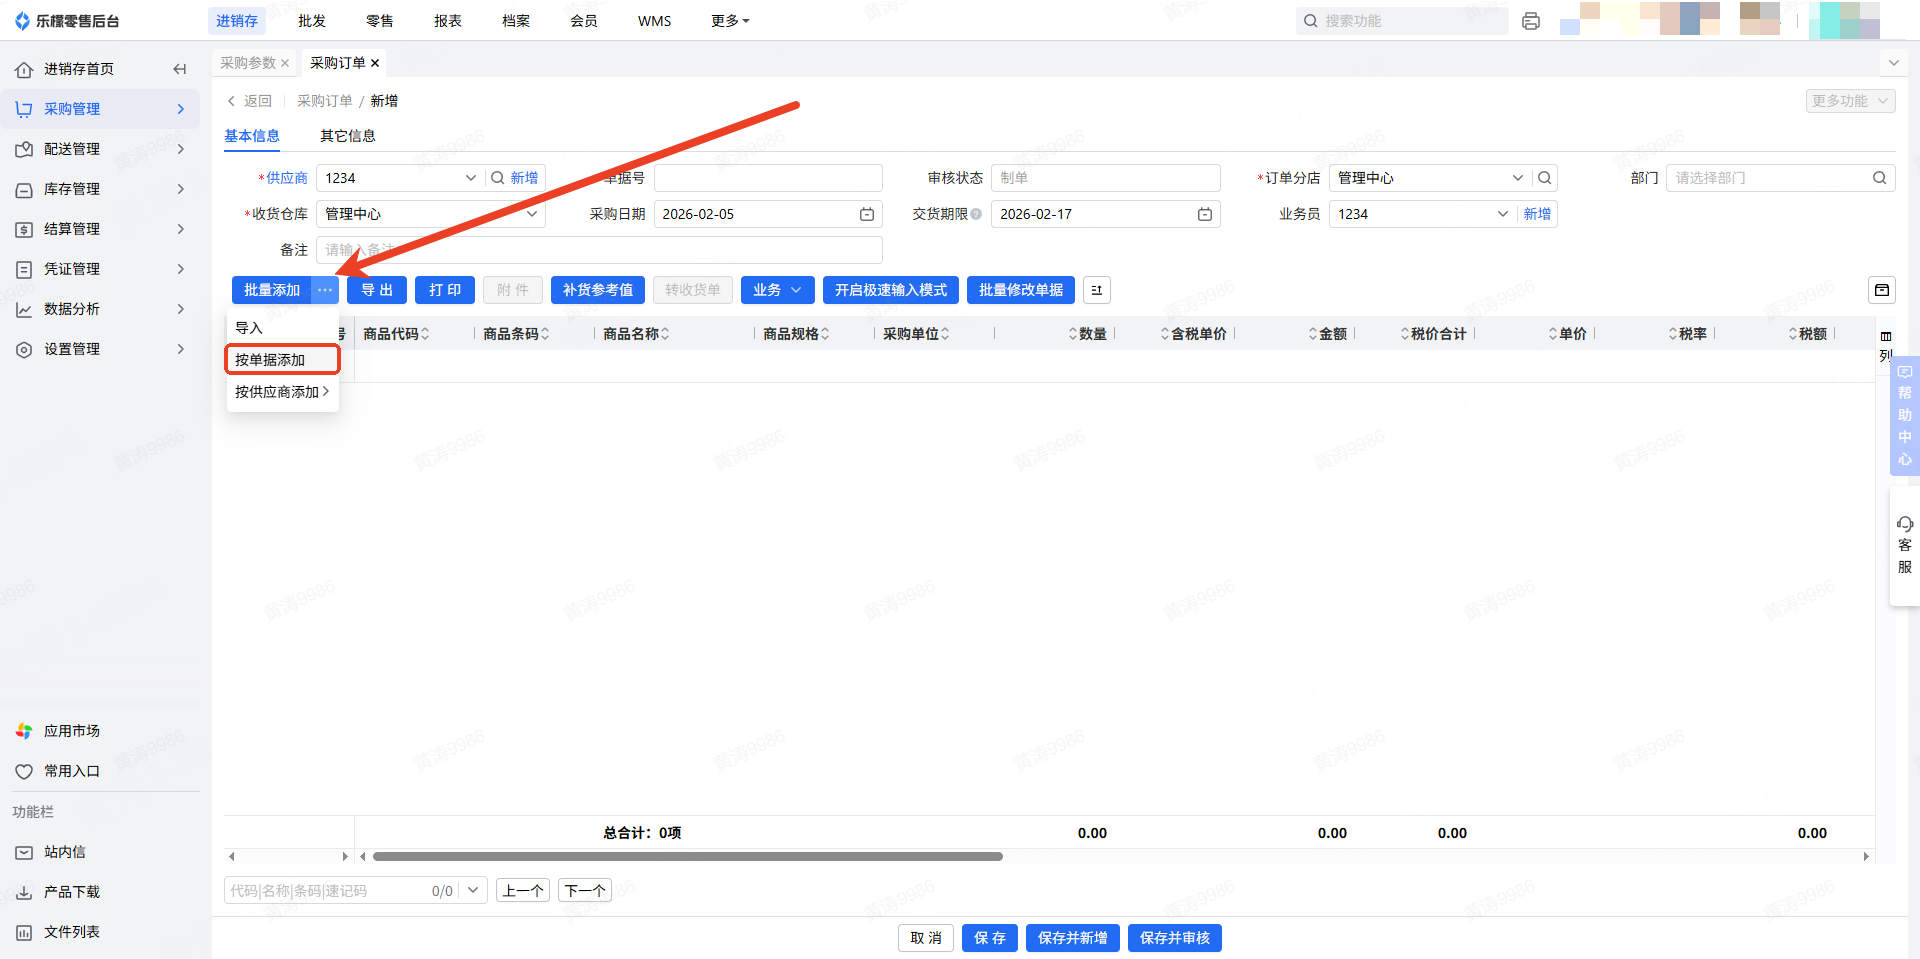The height and width of the screenshot is (959, 1920).
Task: Close the 采购订单 tab
Action: click(x=375, y=63)
